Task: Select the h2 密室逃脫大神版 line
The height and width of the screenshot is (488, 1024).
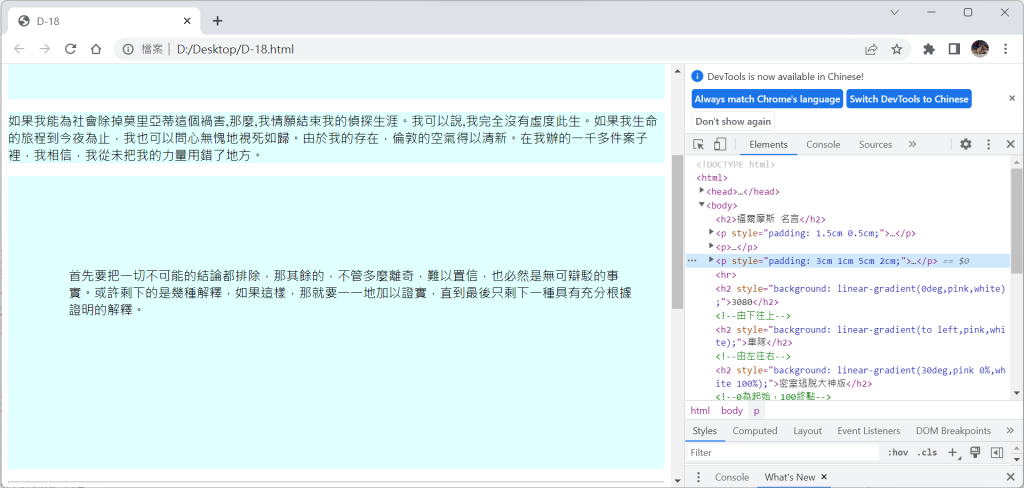Action: pos(860,376)
